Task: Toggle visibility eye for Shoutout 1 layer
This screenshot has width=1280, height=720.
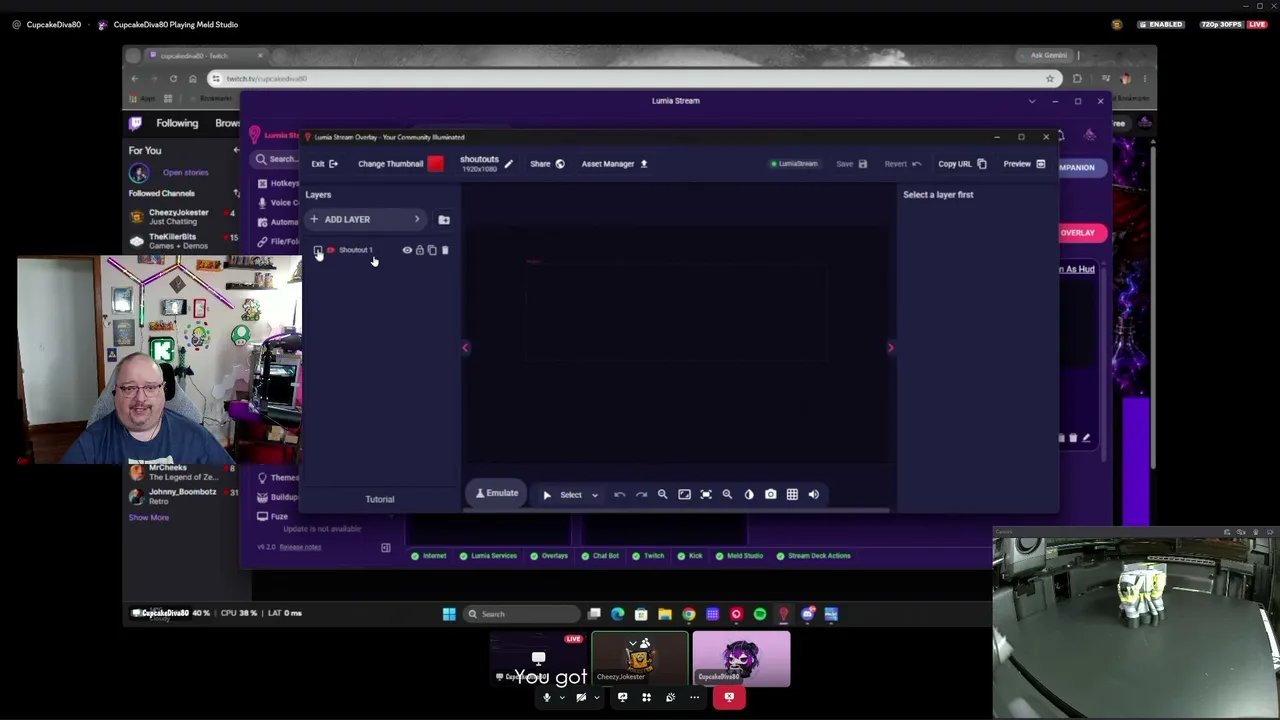Action: (407, 250)
